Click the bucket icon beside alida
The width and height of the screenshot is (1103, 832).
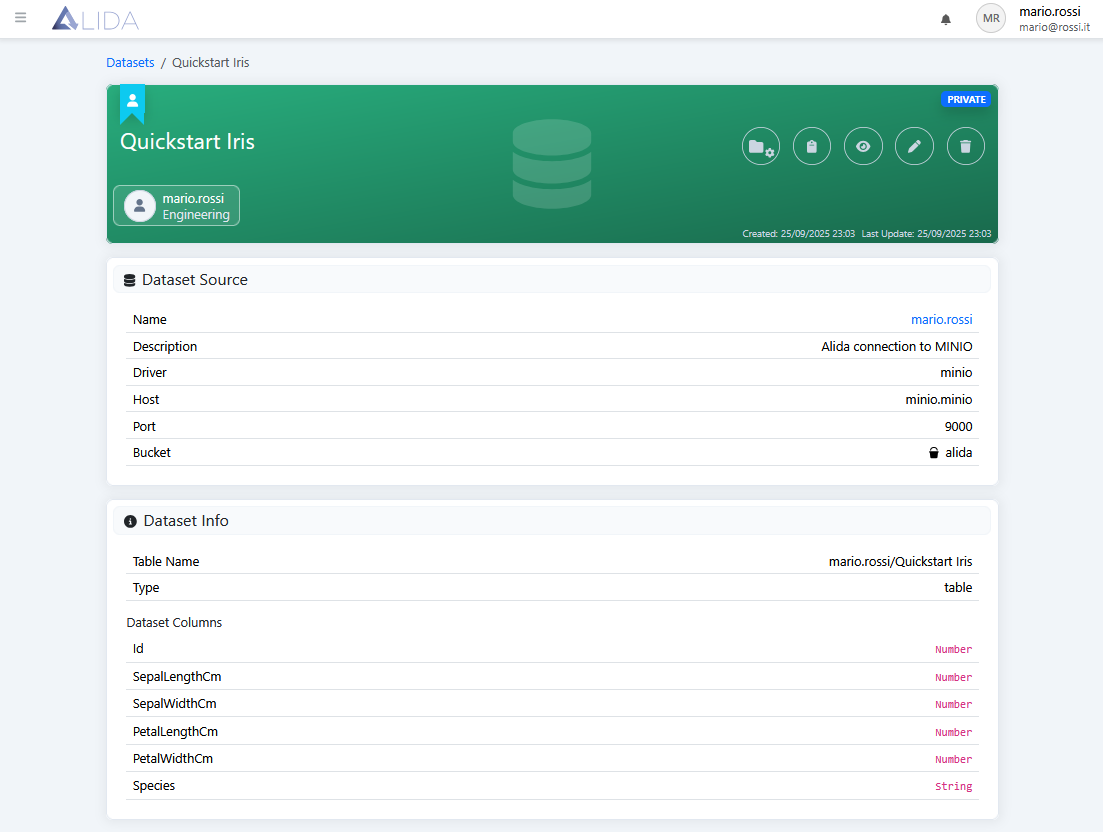tap(933, 453)
